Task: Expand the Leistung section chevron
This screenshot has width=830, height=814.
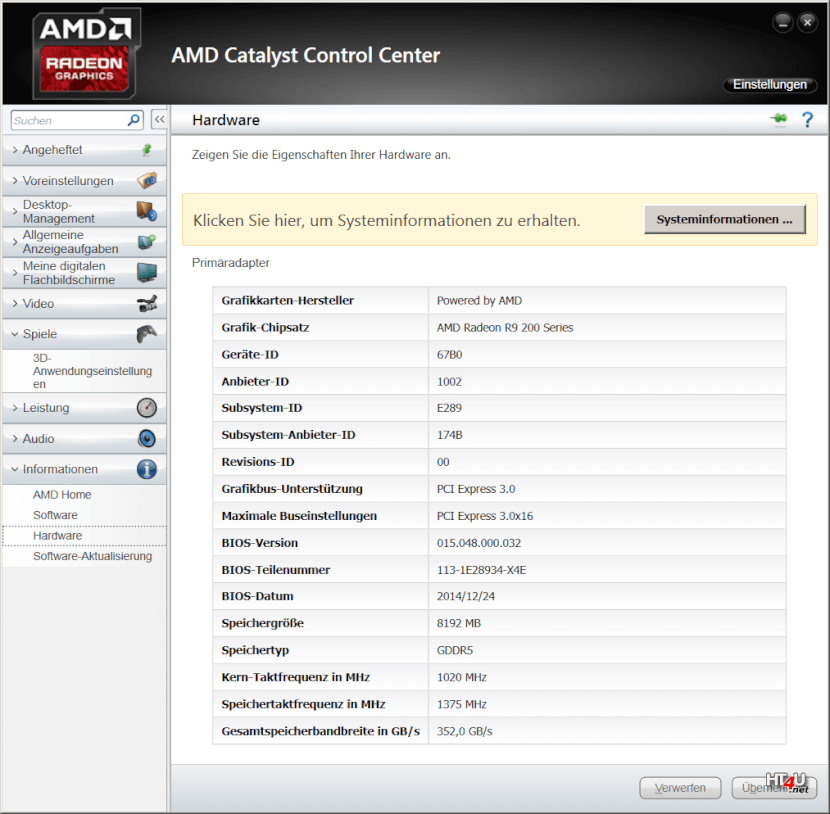Action: coord(15,408)
